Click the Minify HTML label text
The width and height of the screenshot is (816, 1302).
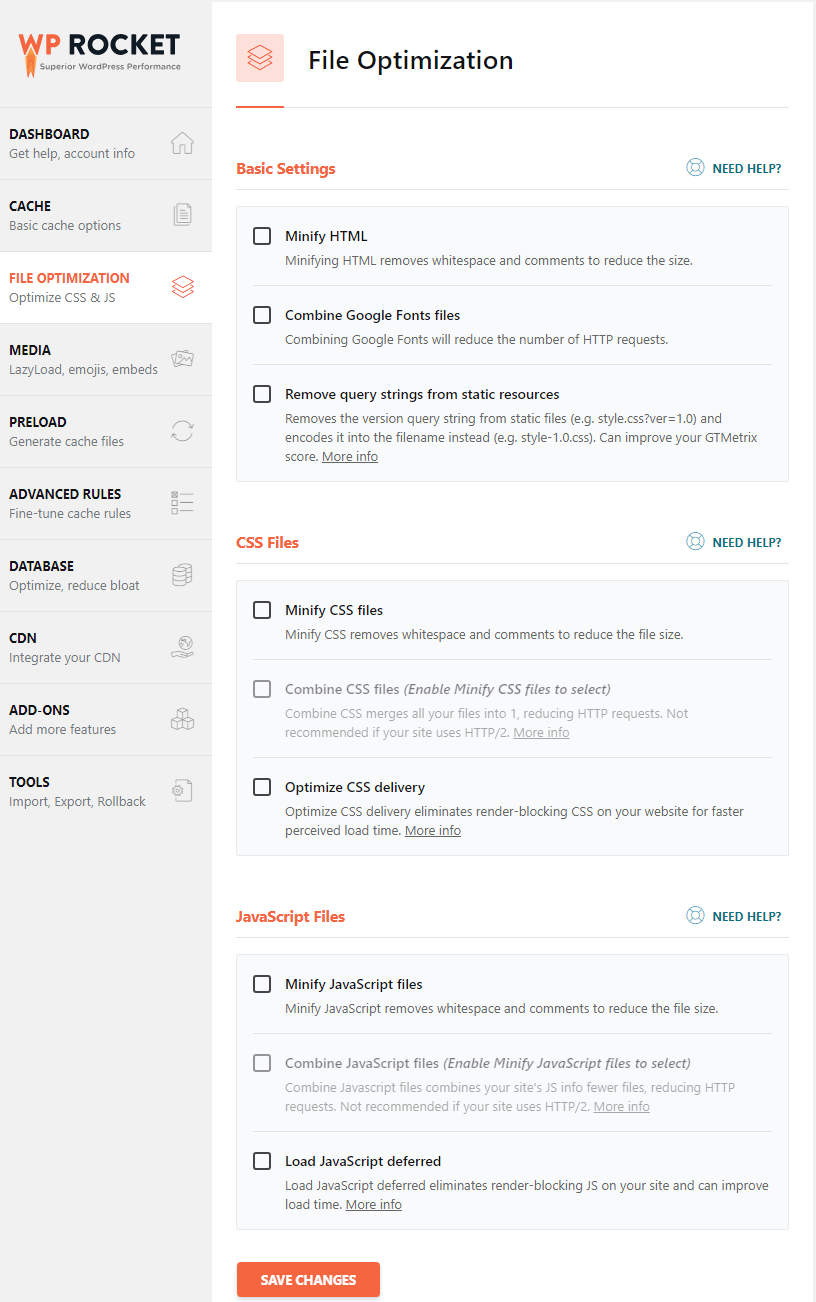click(326, 237)
